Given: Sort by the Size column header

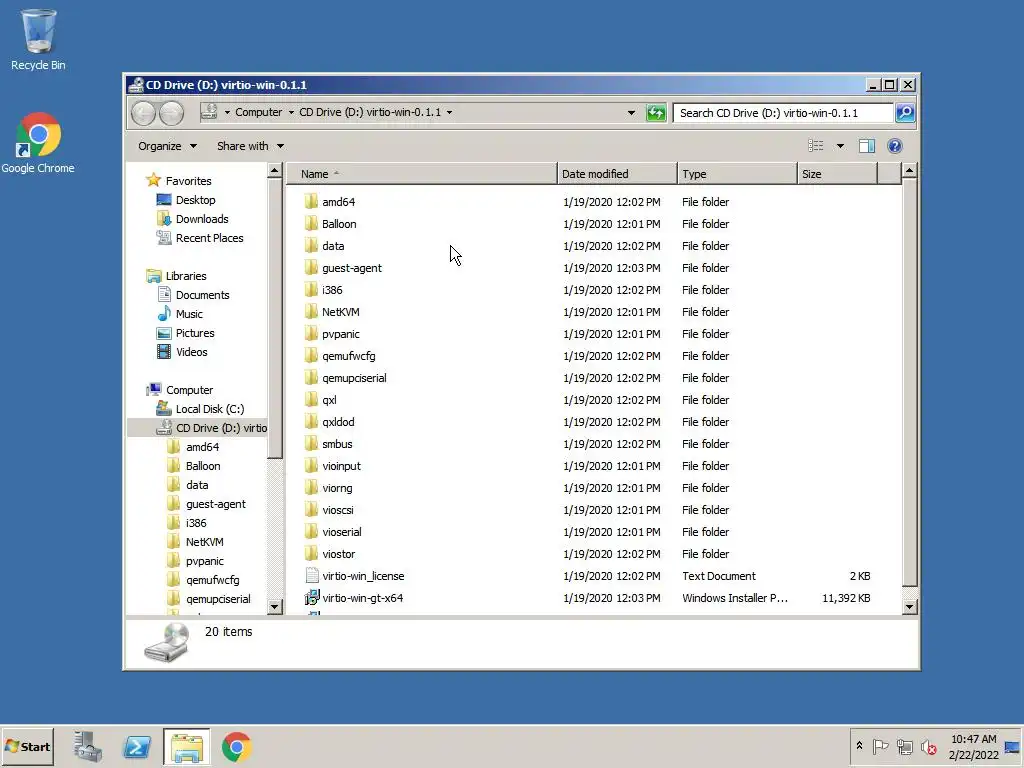Looking at the screenshot, I should click(x=837, y=174).
